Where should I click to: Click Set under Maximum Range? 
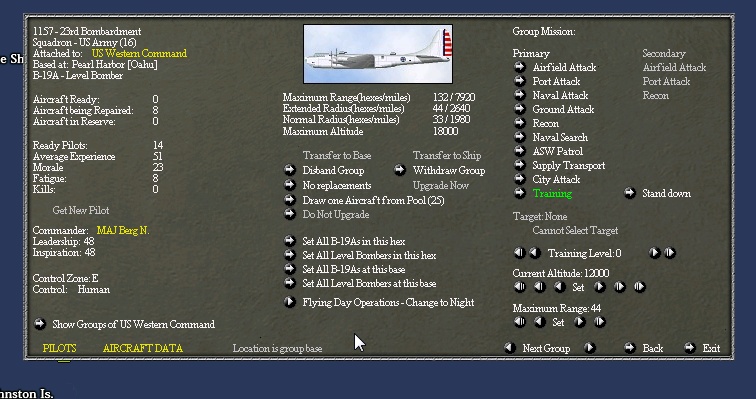pos(558,322)
